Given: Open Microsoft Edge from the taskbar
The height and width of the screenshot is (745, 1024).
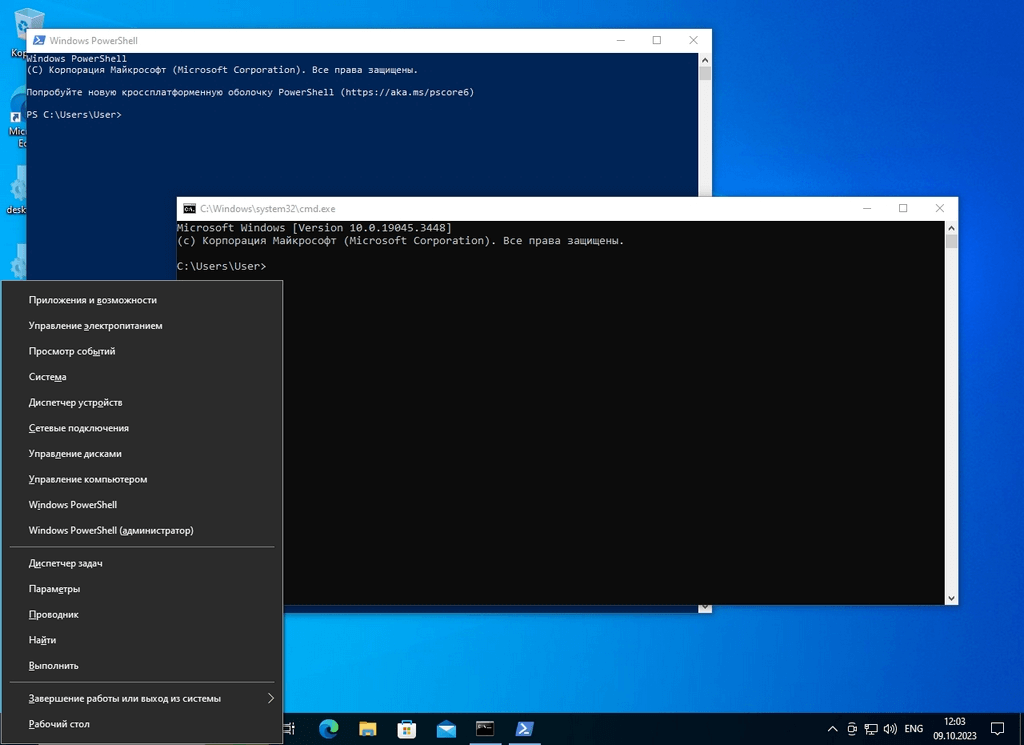Looking at the screenshot, I should point(328,729).
